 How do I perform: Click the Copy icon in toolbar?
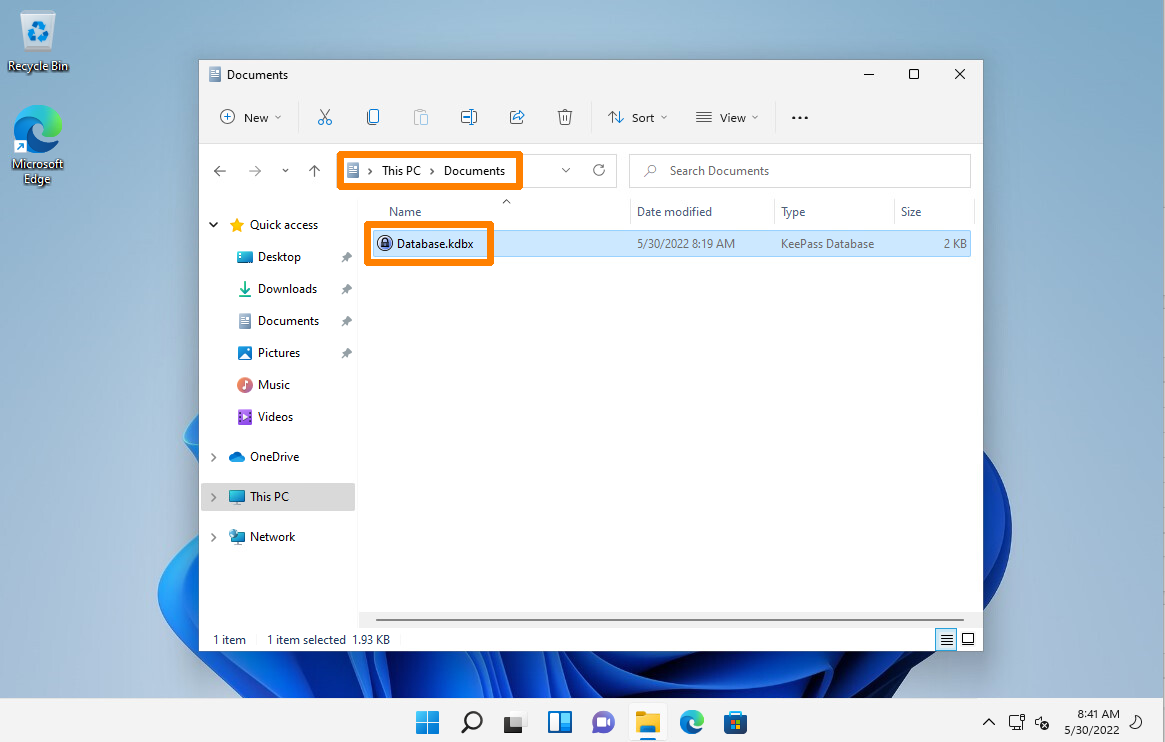pyautogui.click(x=373, y=117)
